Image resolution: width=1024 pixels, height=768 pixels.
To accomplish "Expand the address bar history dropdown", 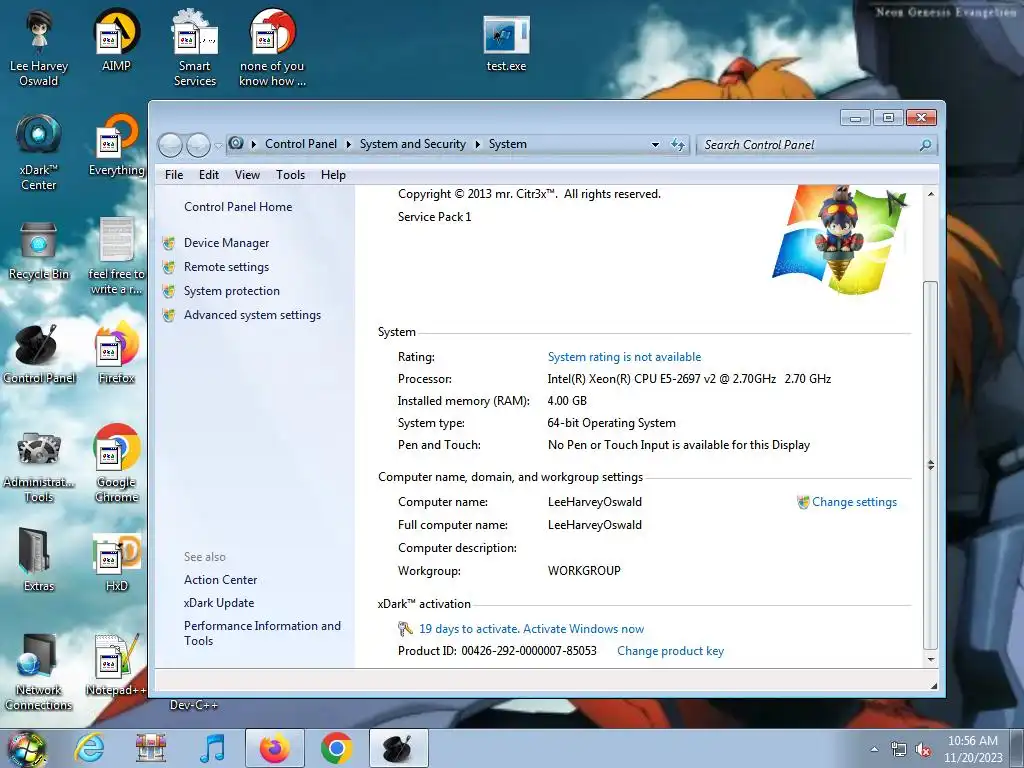I will pyautogui.click(x=655, y=144).
